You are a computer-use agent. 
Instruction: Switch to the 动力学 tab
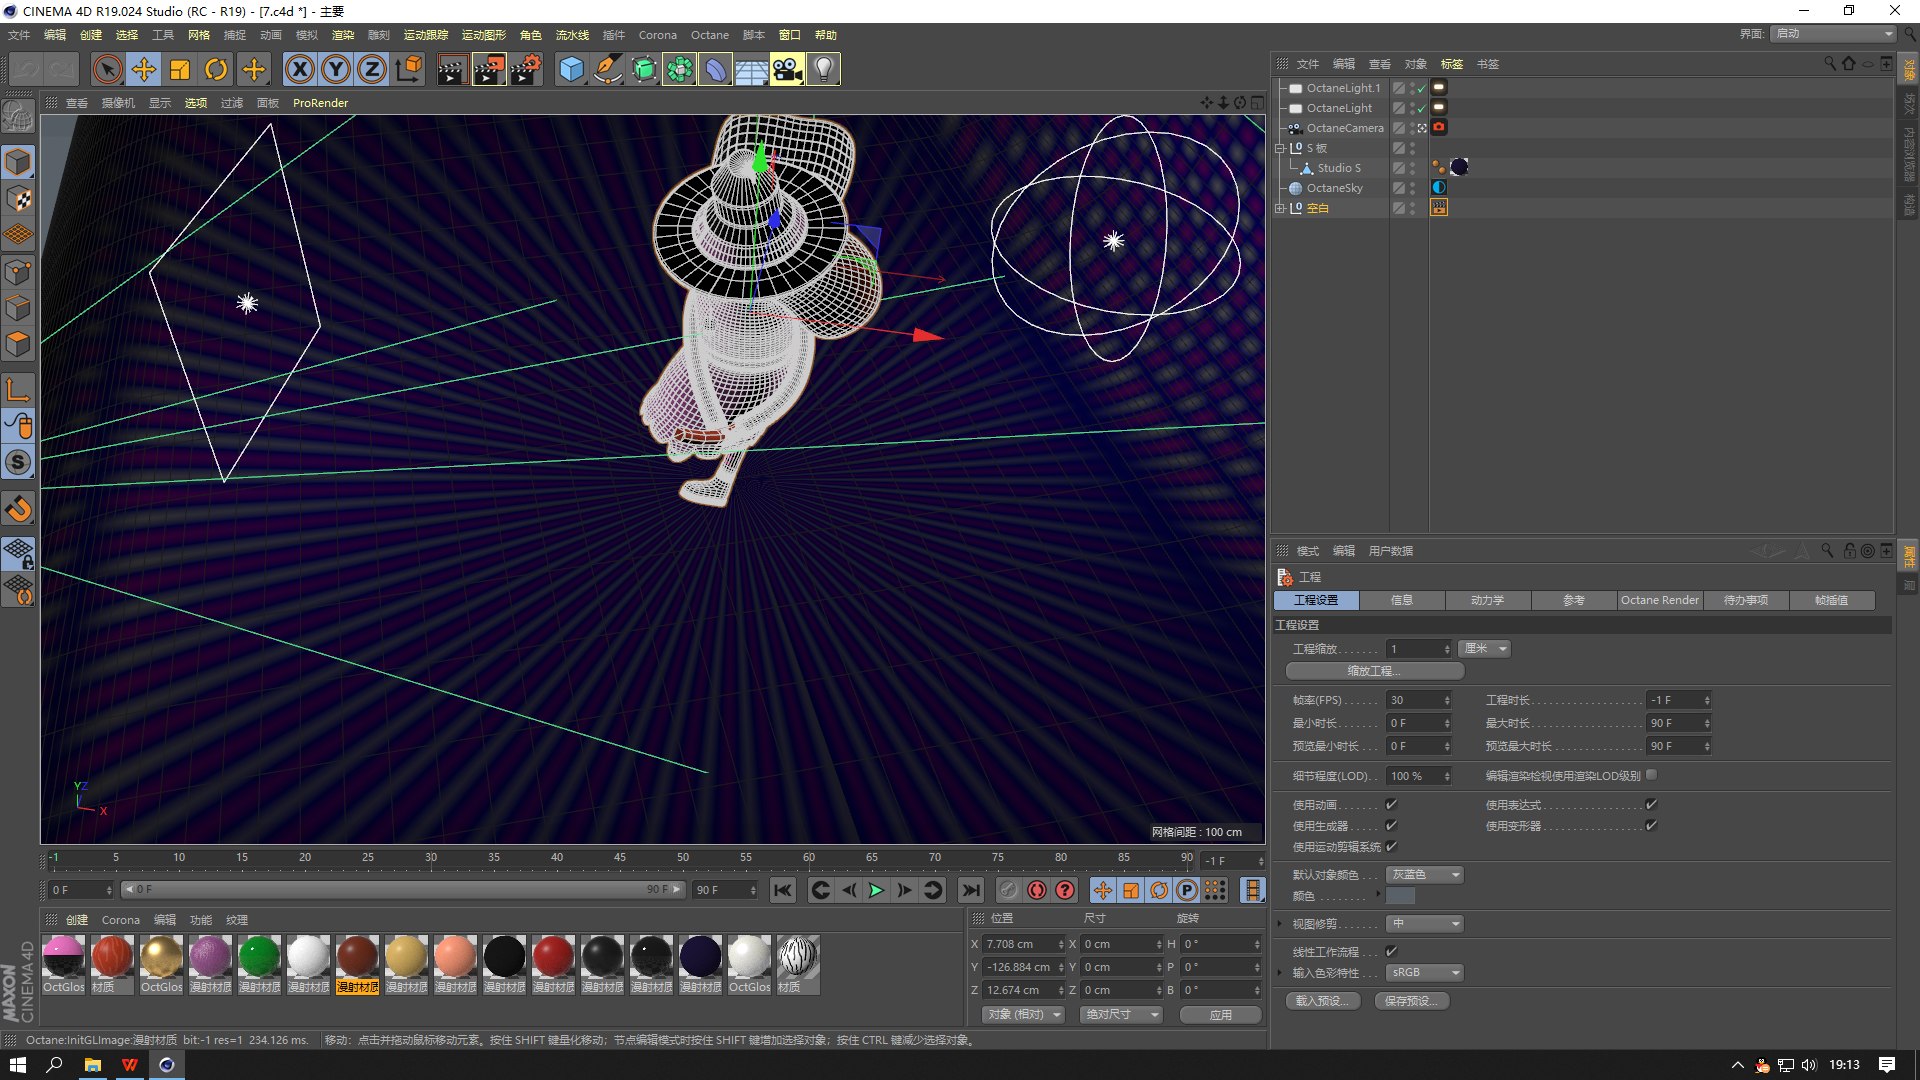pos(1488,600)
